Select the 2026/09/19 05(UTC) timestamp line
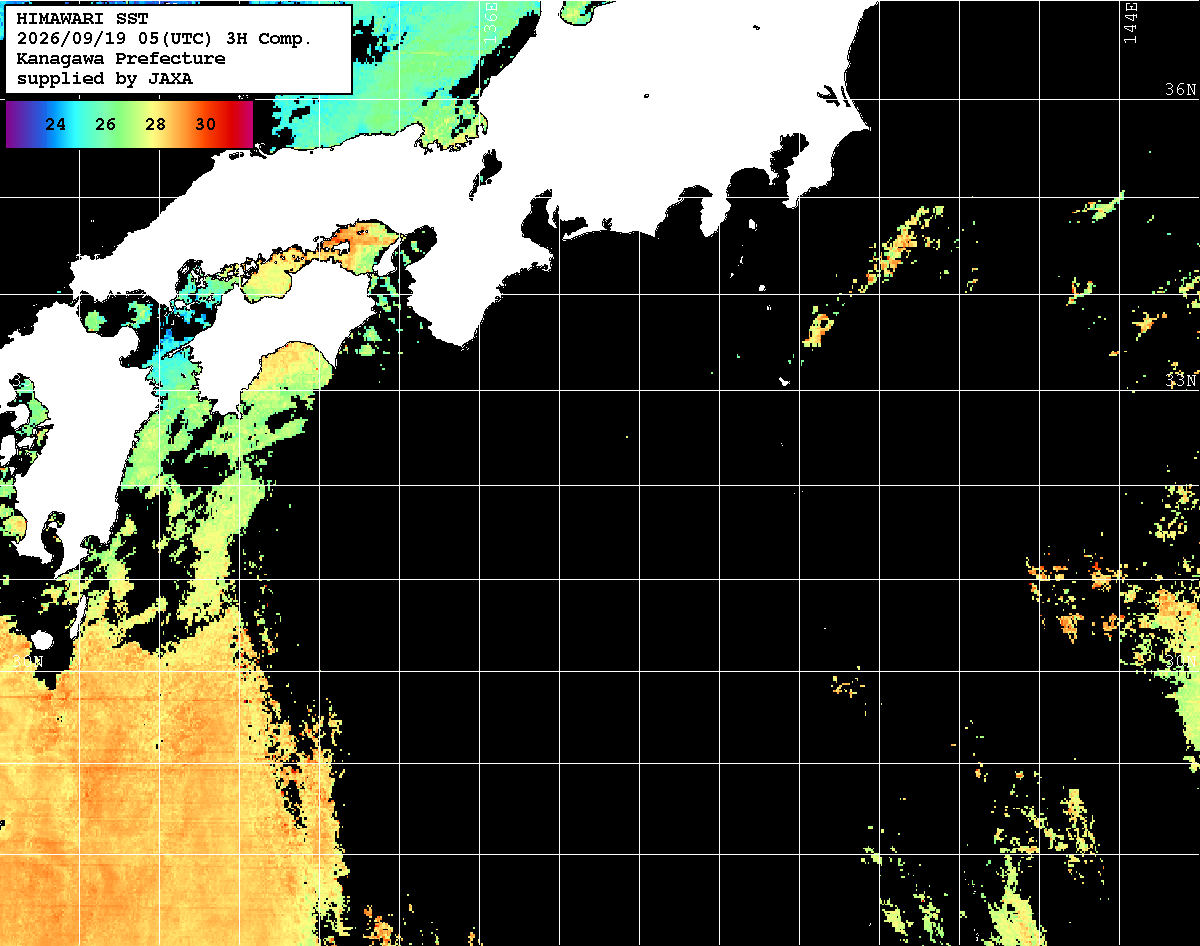The width and height of the screenshot is (1200, 946). (x=165, y=38)
